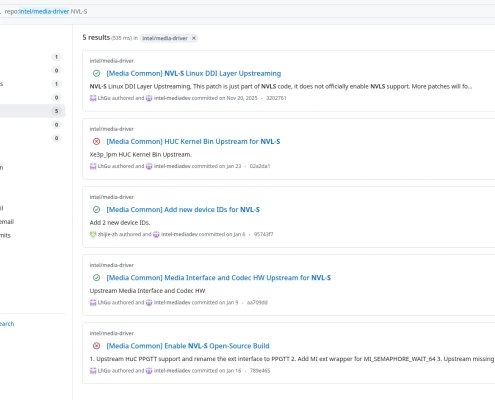Click LhGu avatar on the Jan 23 commit
The image size is (495, 400).
click(x=93, y=166)
